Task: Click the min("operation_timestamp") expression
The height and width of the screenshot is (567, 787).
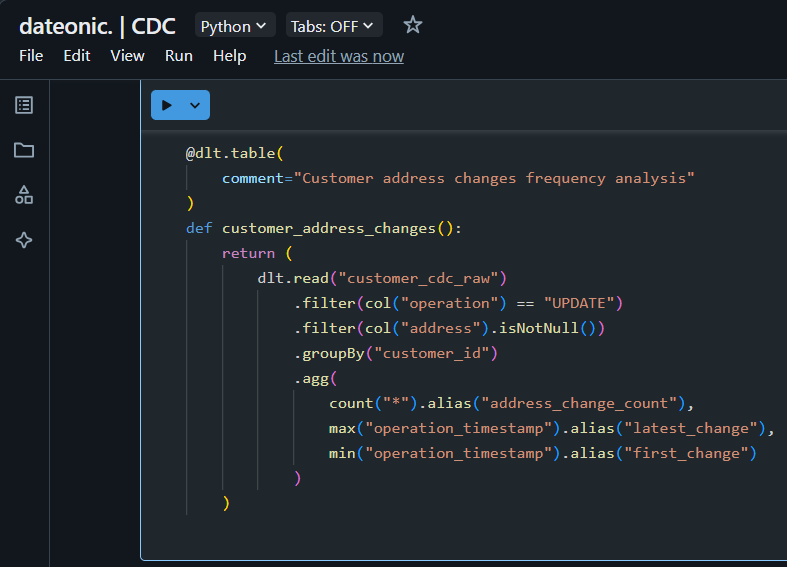Action: coord(444,454)
